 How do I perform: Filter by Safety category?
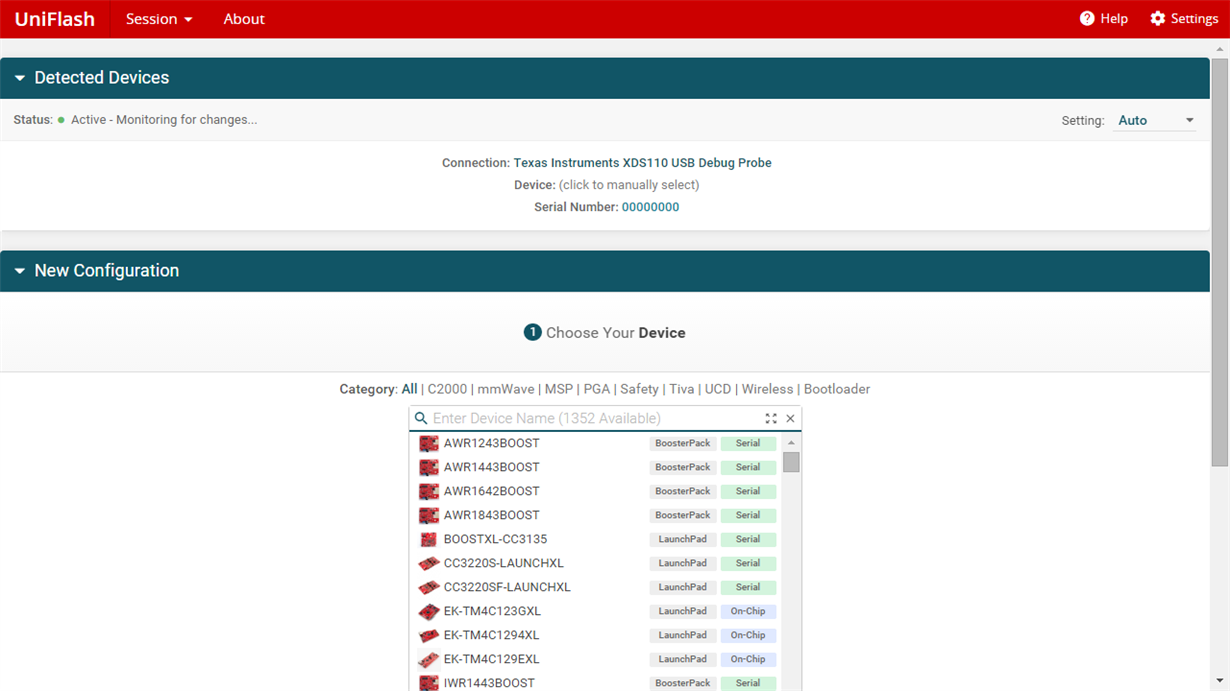(639, 389)
